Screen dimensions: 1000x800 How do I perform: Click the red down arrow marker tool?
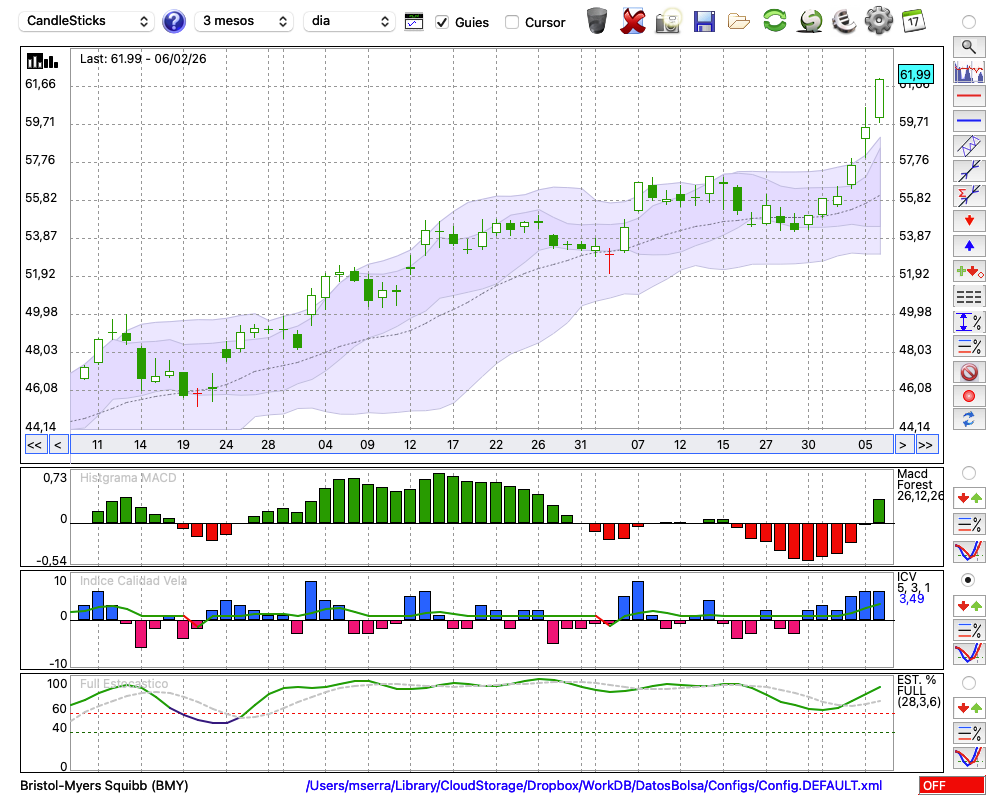[x=969, y=221]
